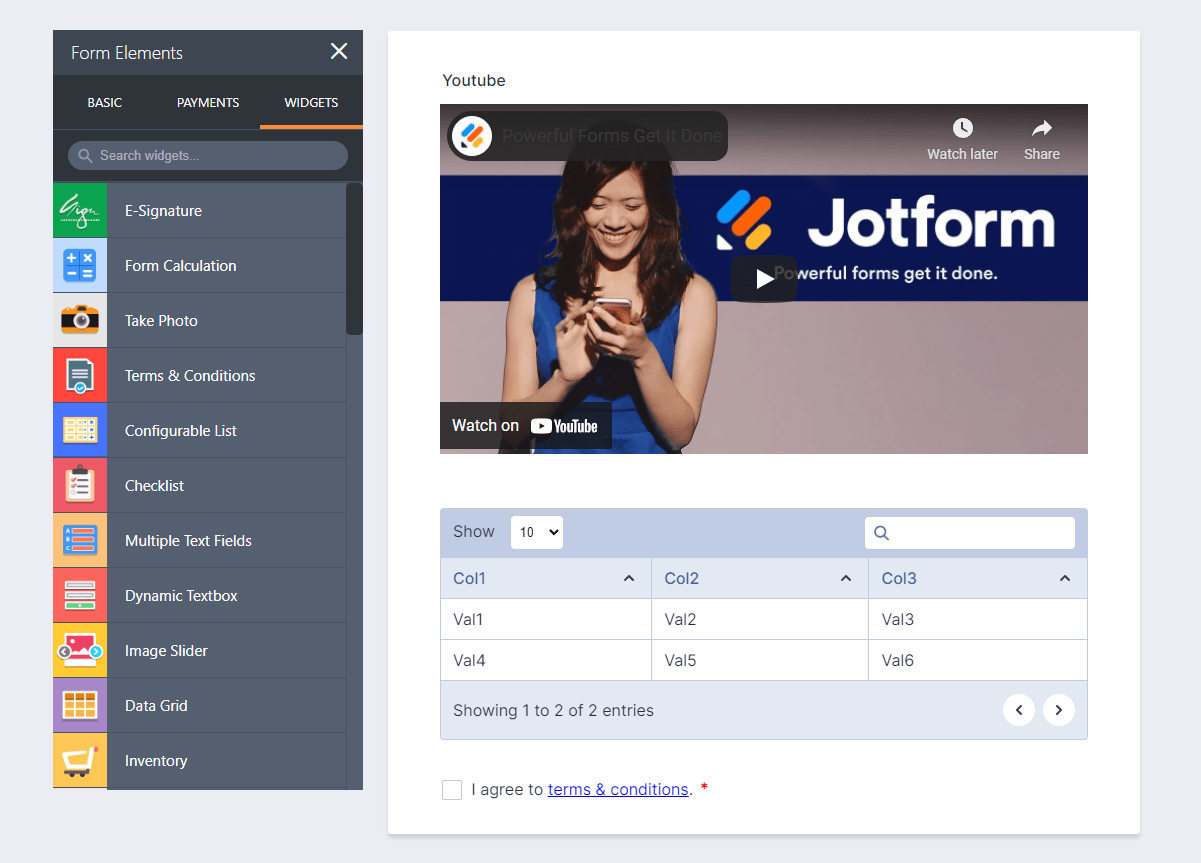Click the Multiple Text Fields icon
1201x863 pixels.
[80, 540]
